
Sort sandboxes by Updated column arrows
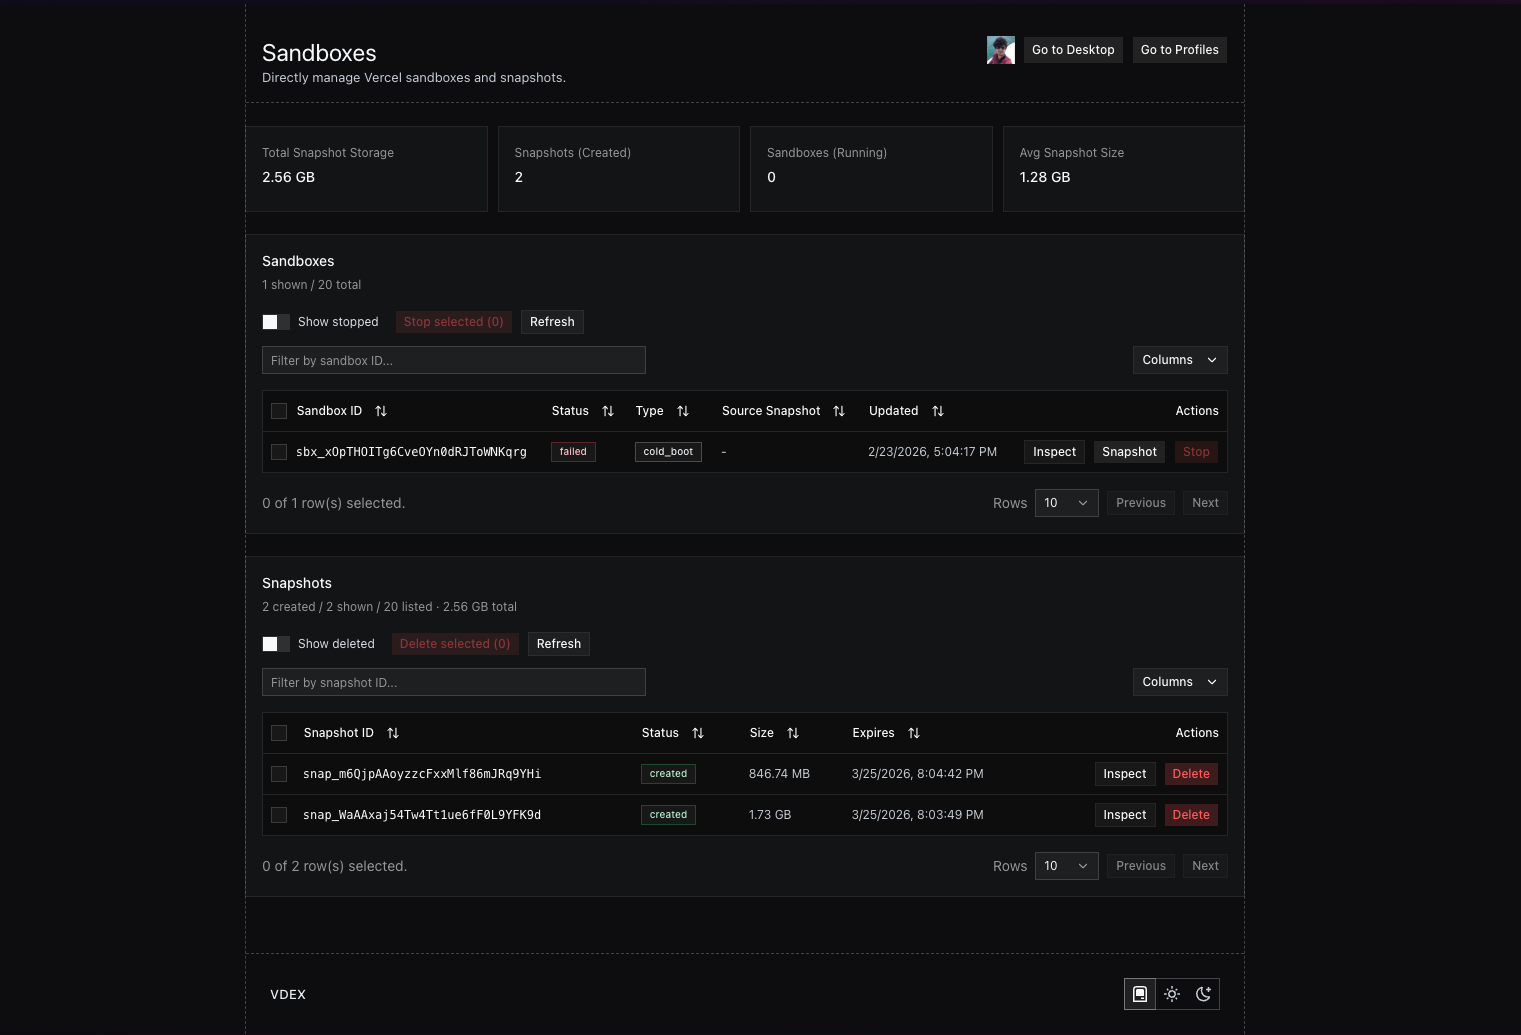coord(938,411)
